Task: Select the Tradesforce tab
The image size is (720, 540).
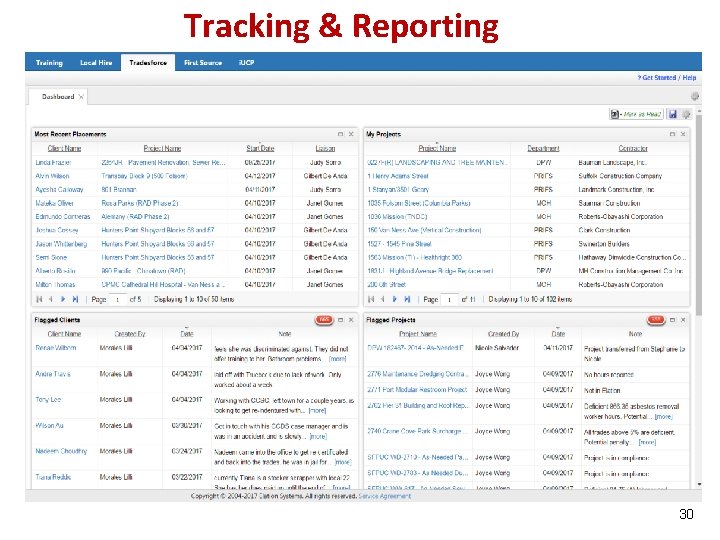Action: pyautogui.click(x=148, y=62)
